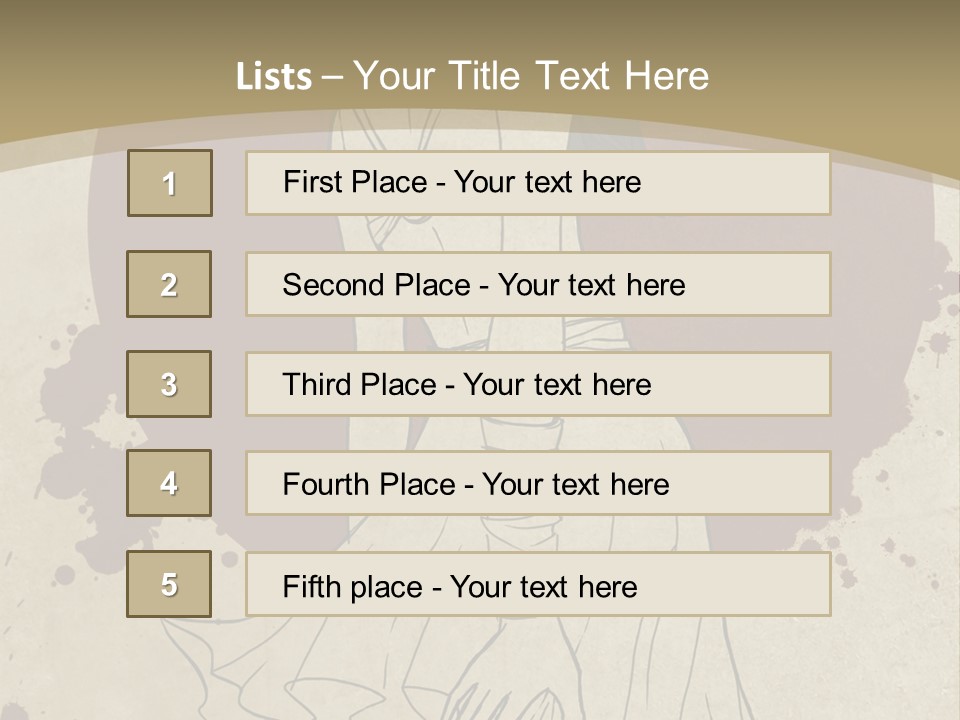
Task: Click 'Your text here' in First Place row
Action: [x=547, y=182]
